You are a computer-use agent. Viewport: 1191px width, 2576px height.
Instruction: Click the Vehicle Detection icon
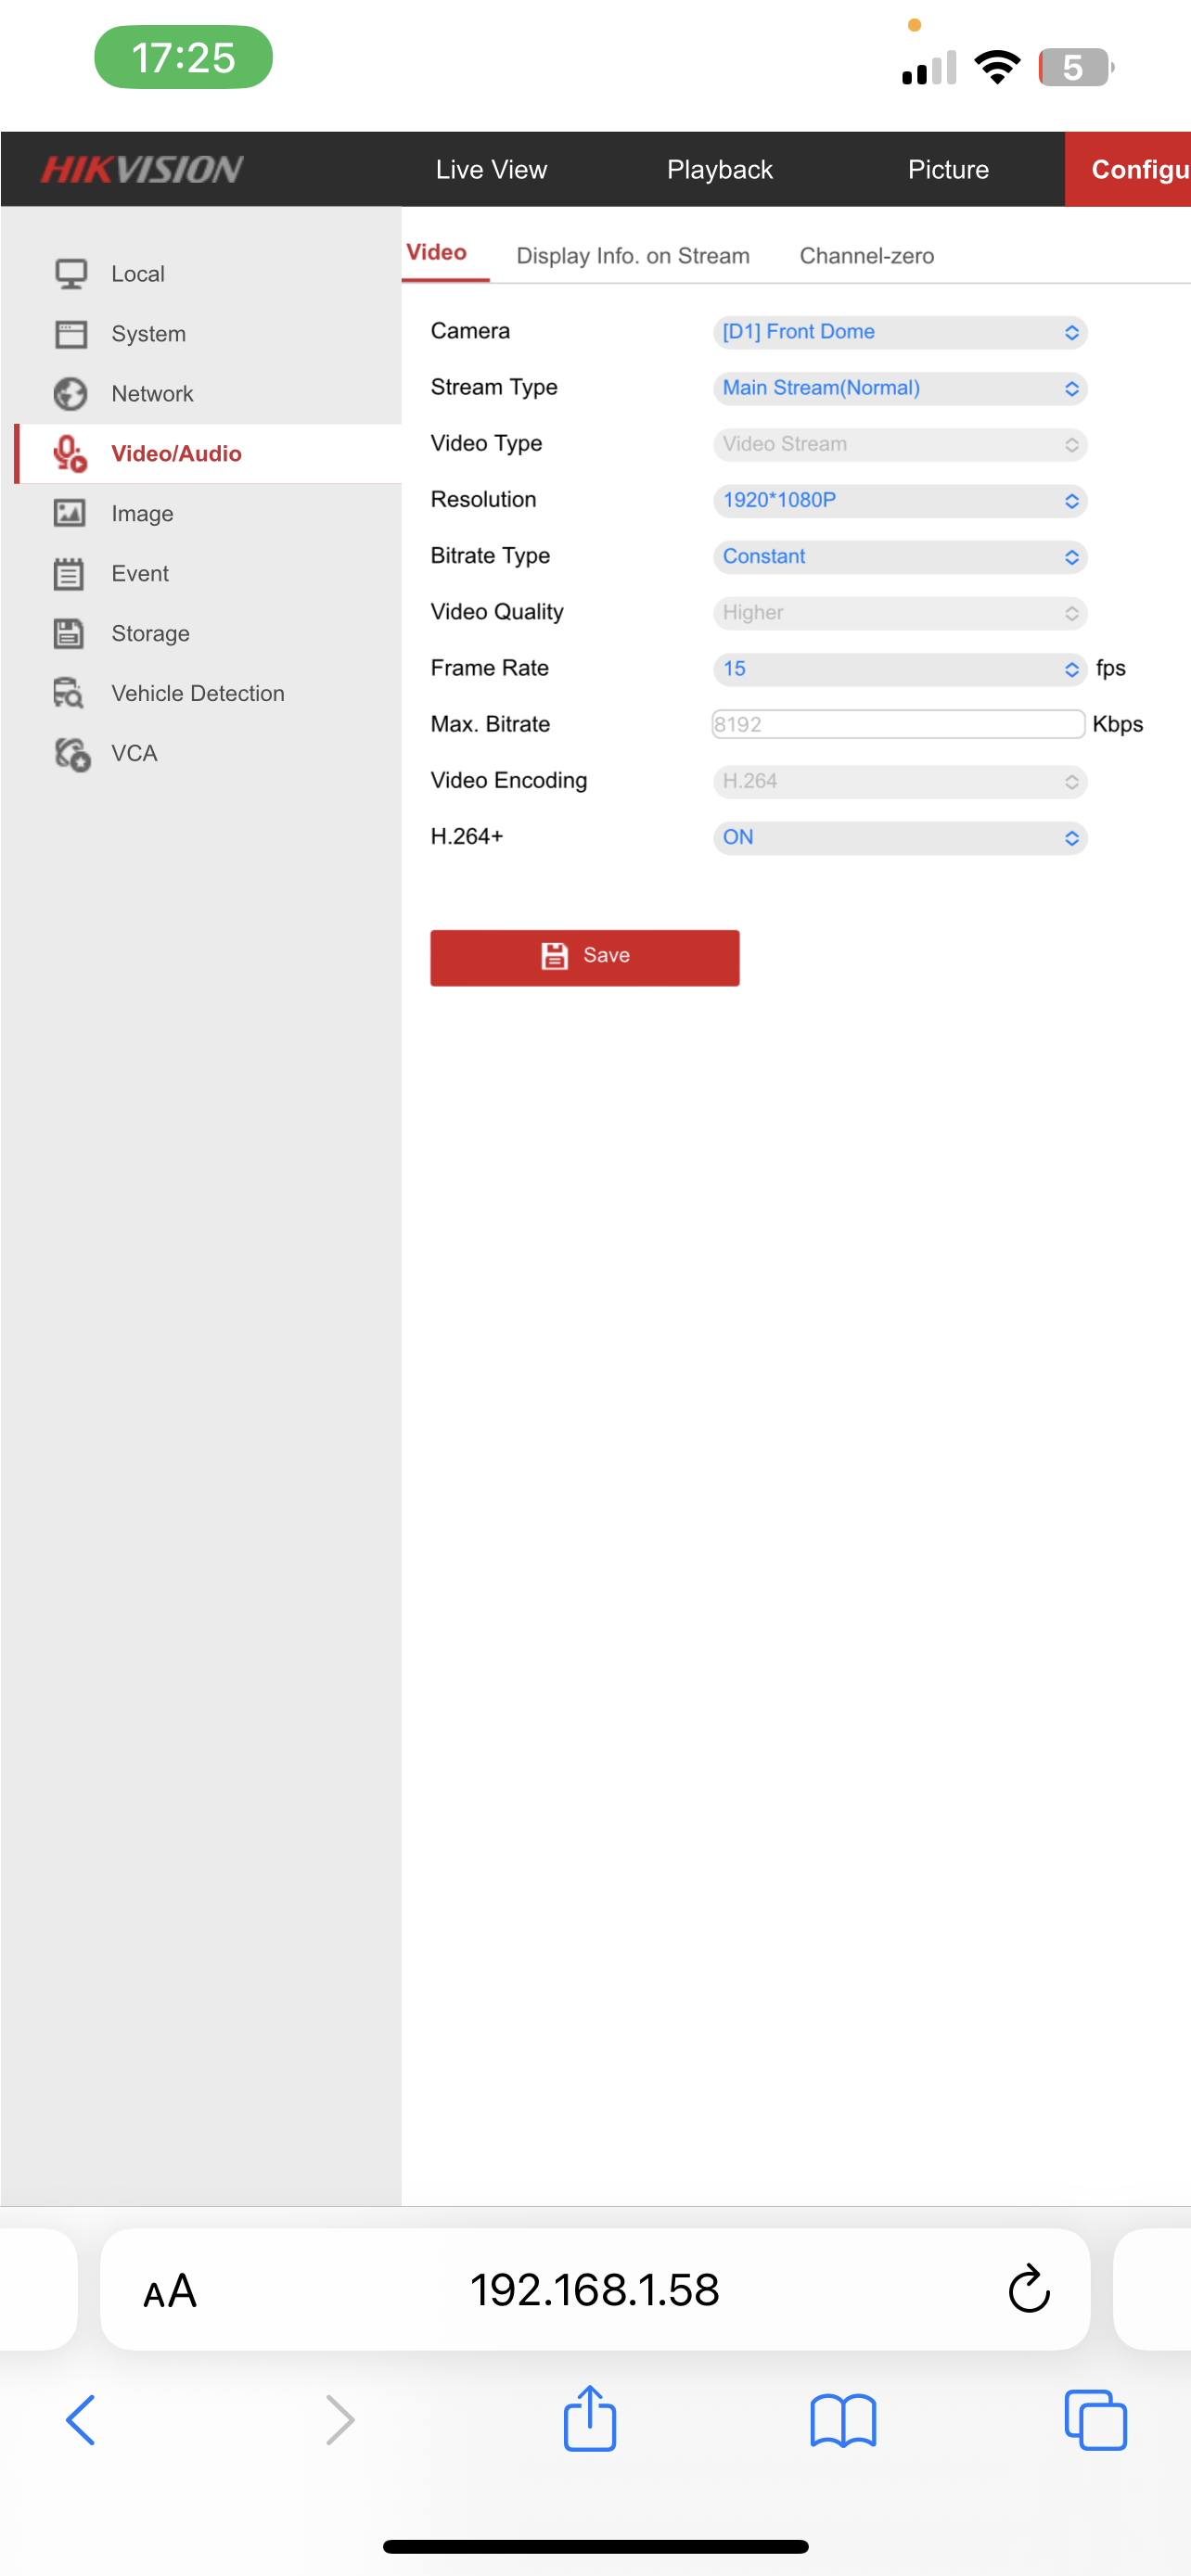click(70, 693)
